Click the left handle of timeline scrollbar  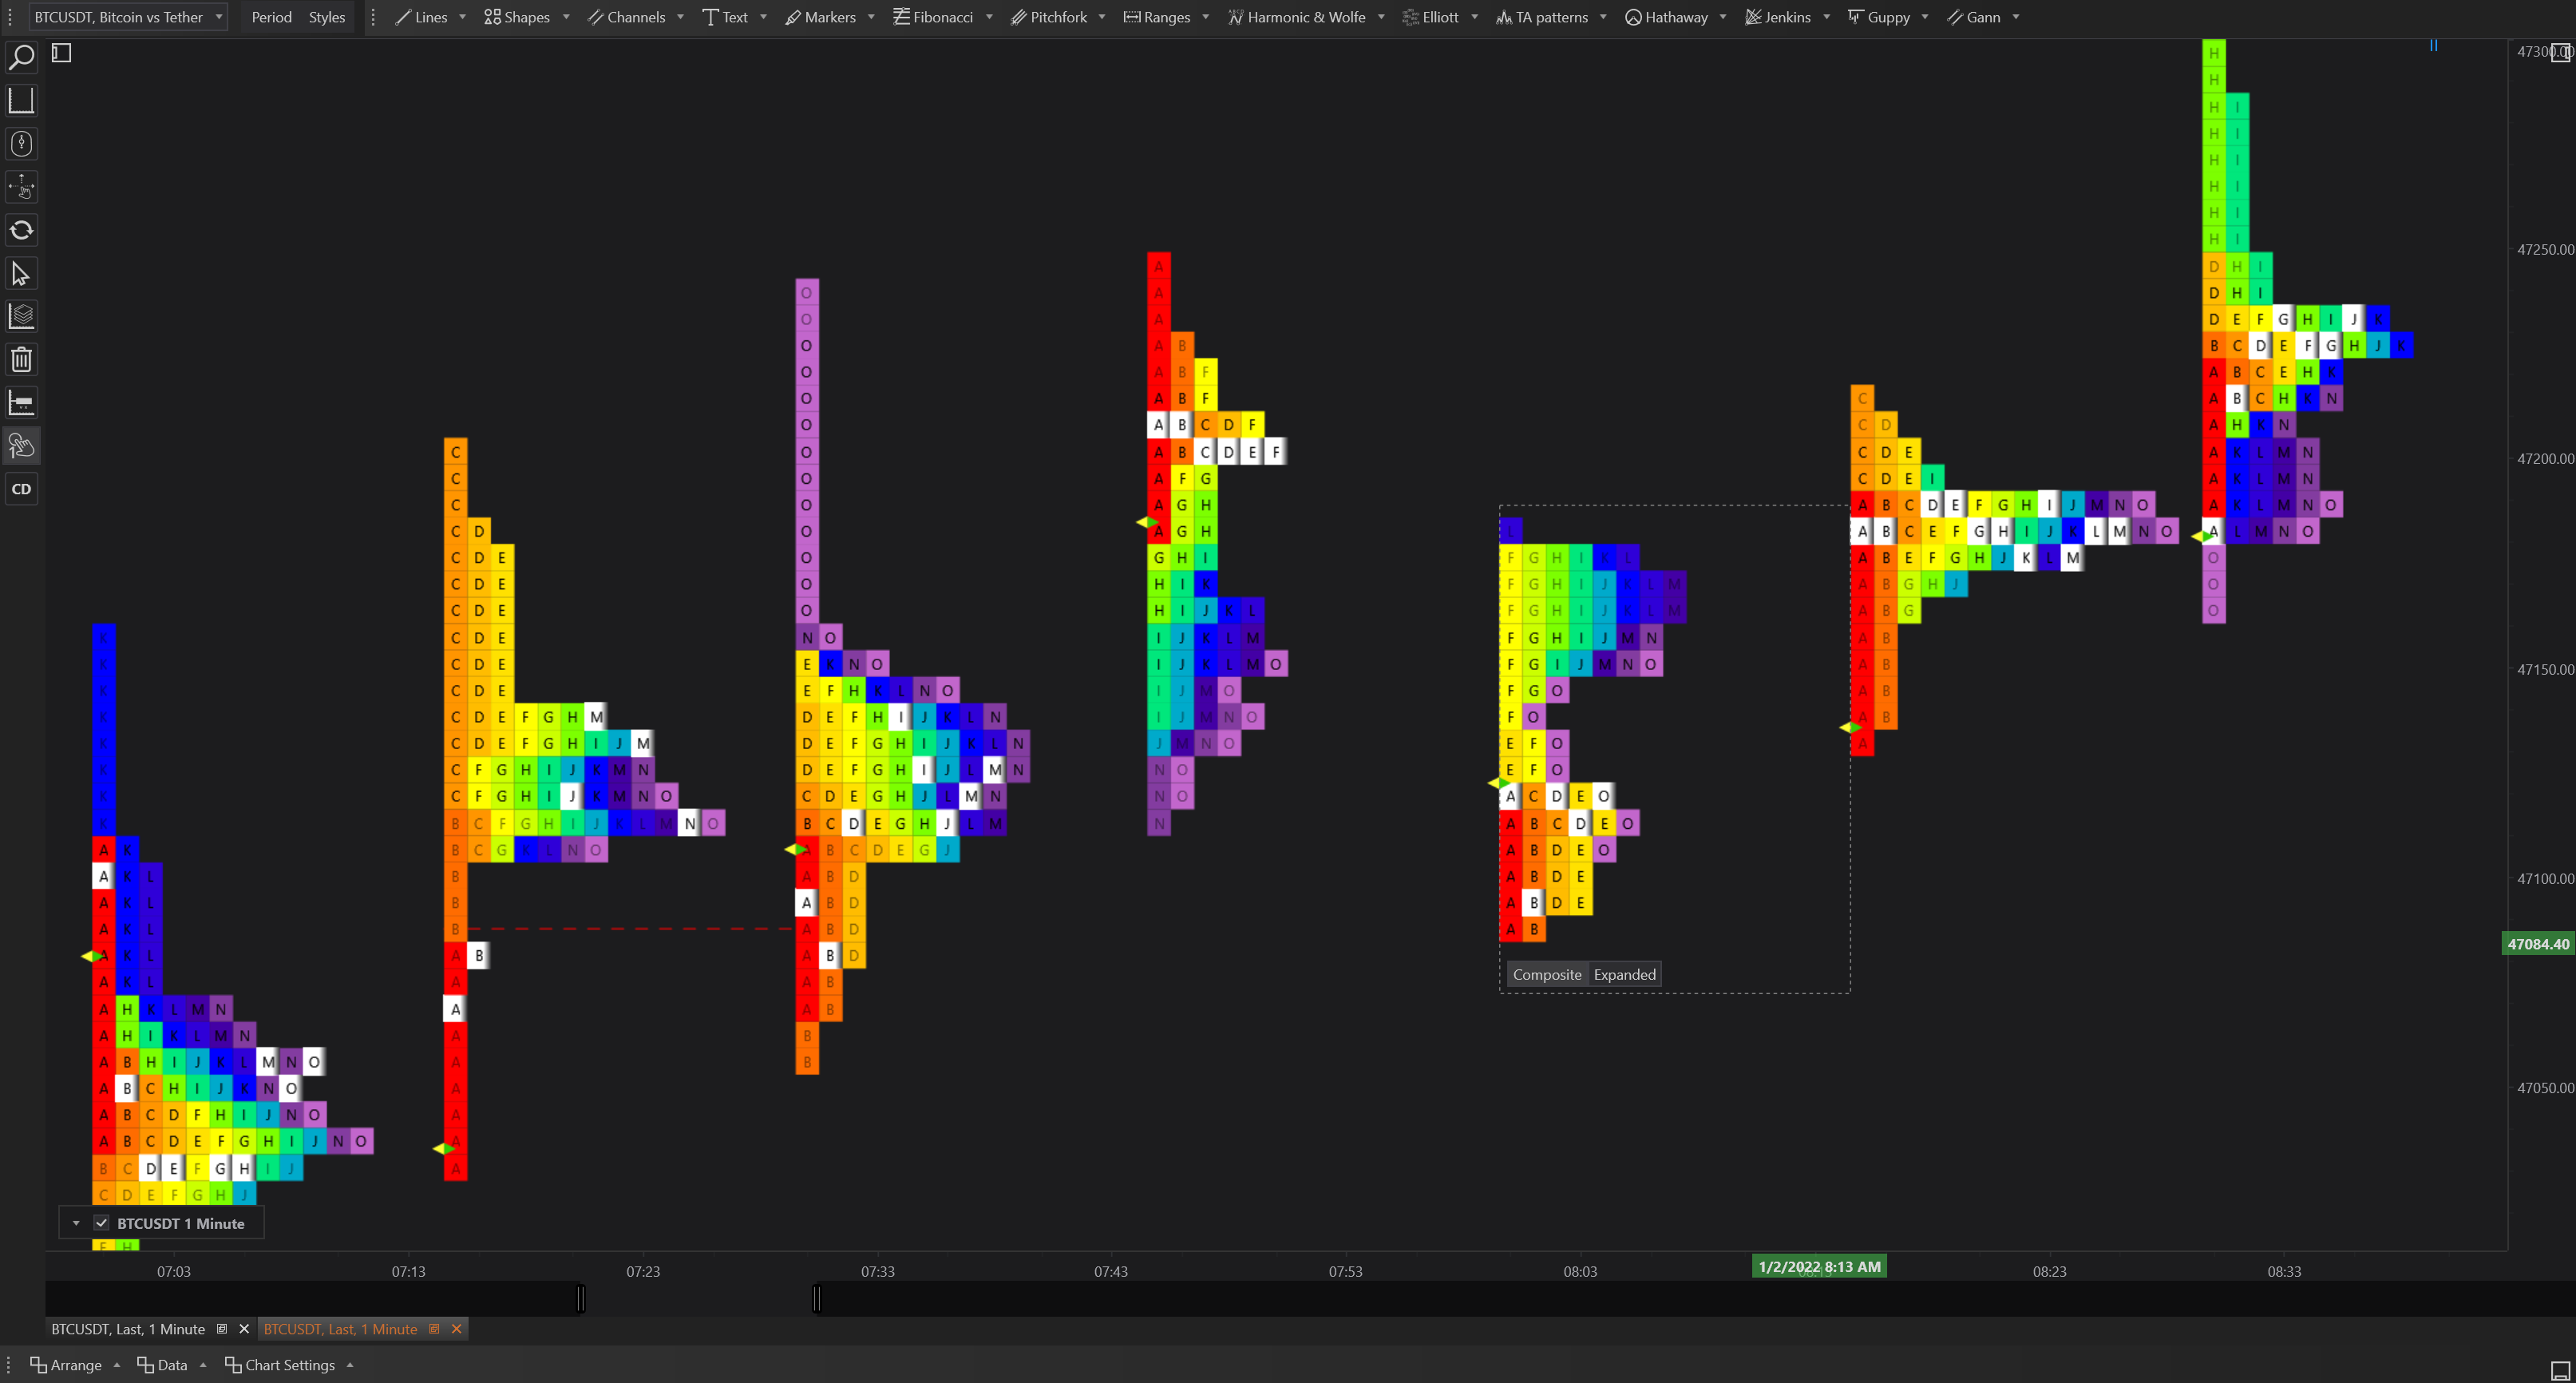tap(581, 1298)
